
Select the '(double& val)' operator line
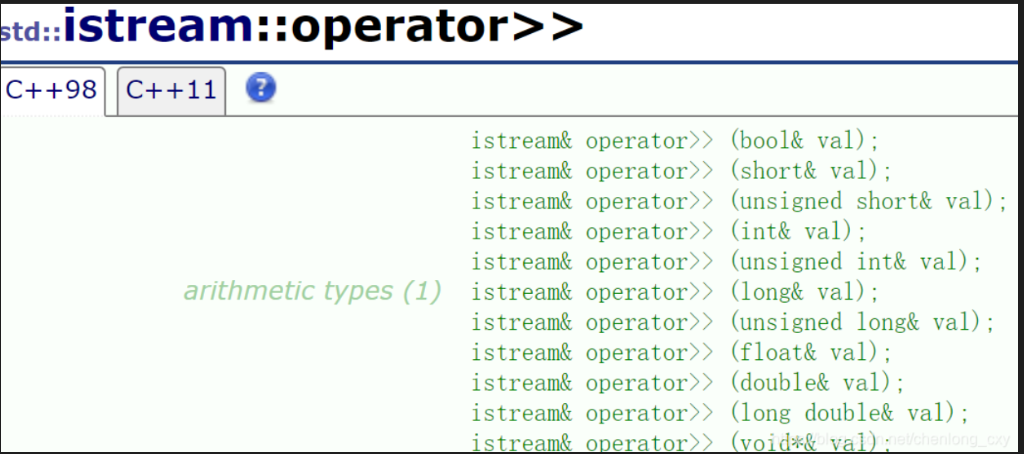tap(688, 383)
